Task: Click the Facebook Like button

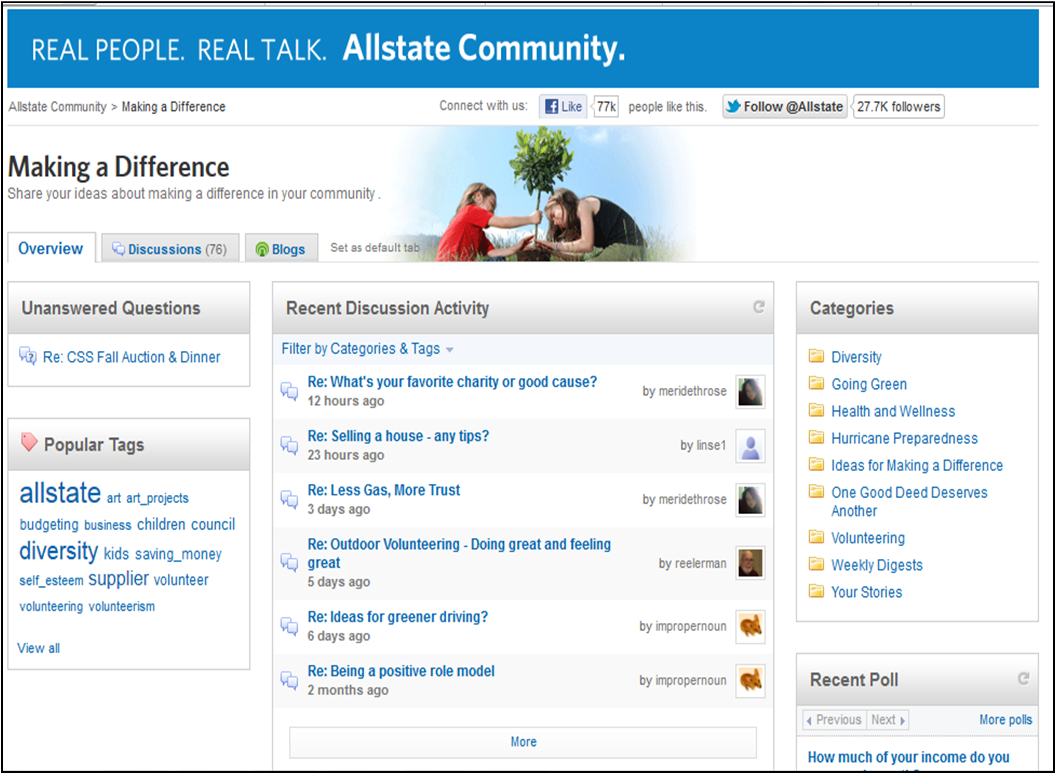Action: (563, 106)
